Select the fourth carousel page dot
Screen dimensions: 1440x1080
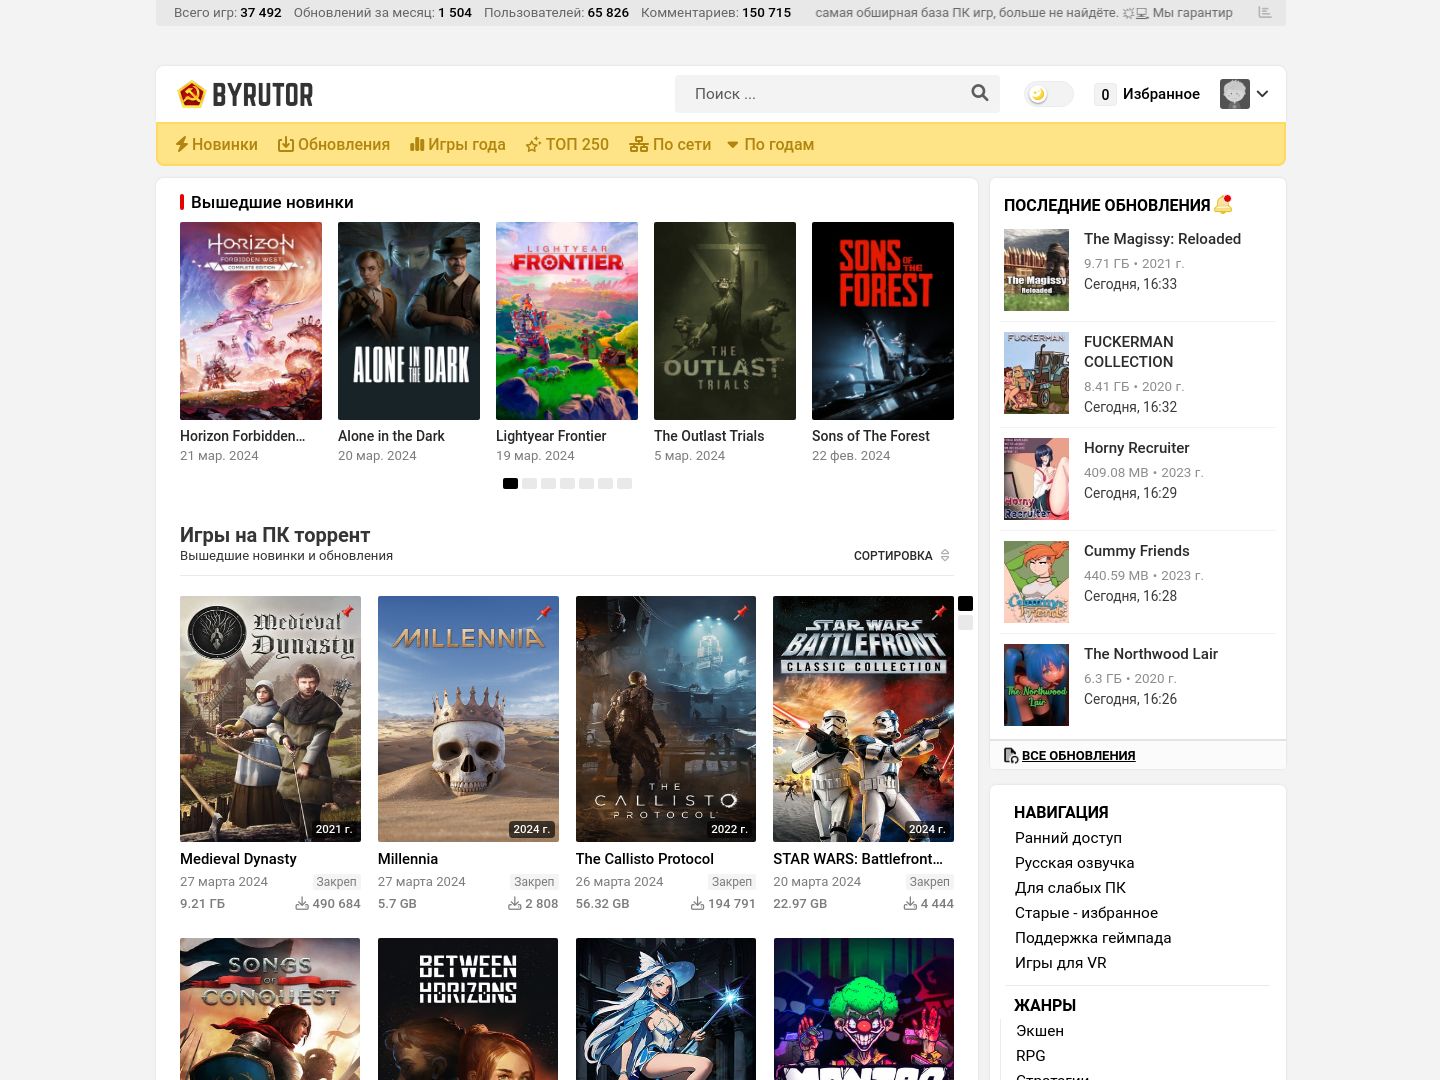pyautogui.click(x=567, y=483)
